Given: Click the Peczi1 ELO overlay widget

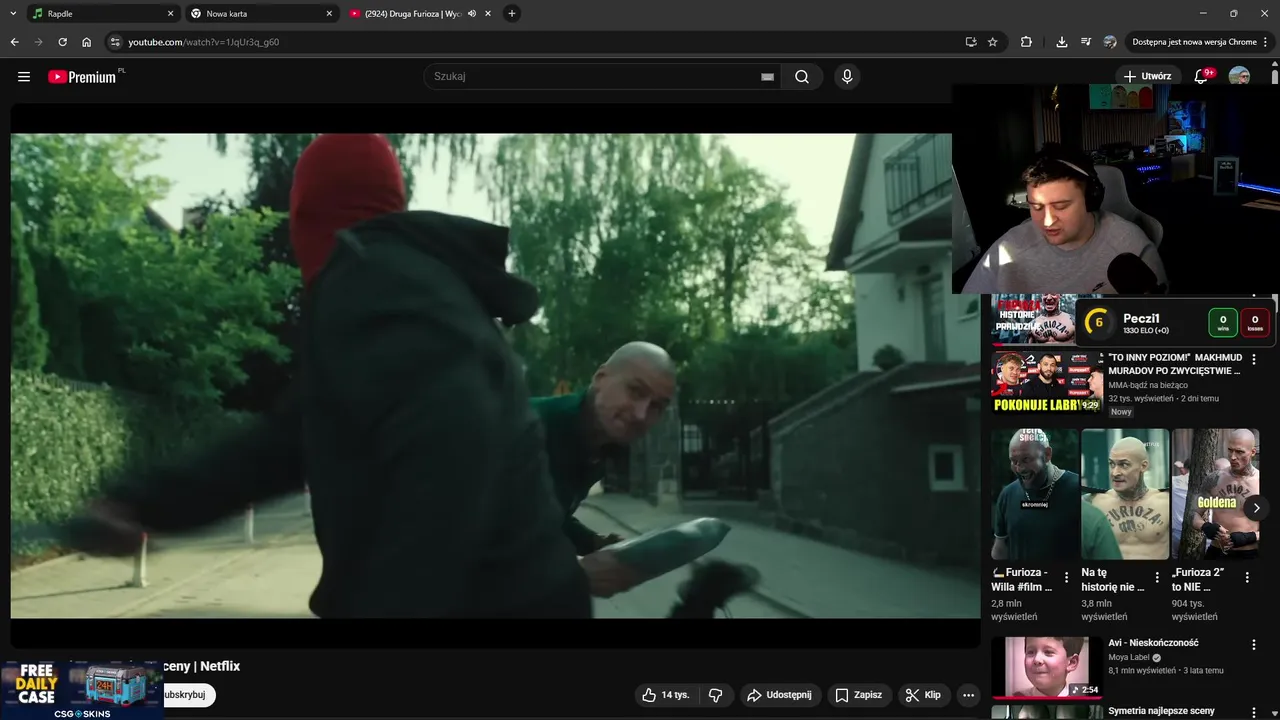Looking at the screenshot, I should coord(1175,322).
